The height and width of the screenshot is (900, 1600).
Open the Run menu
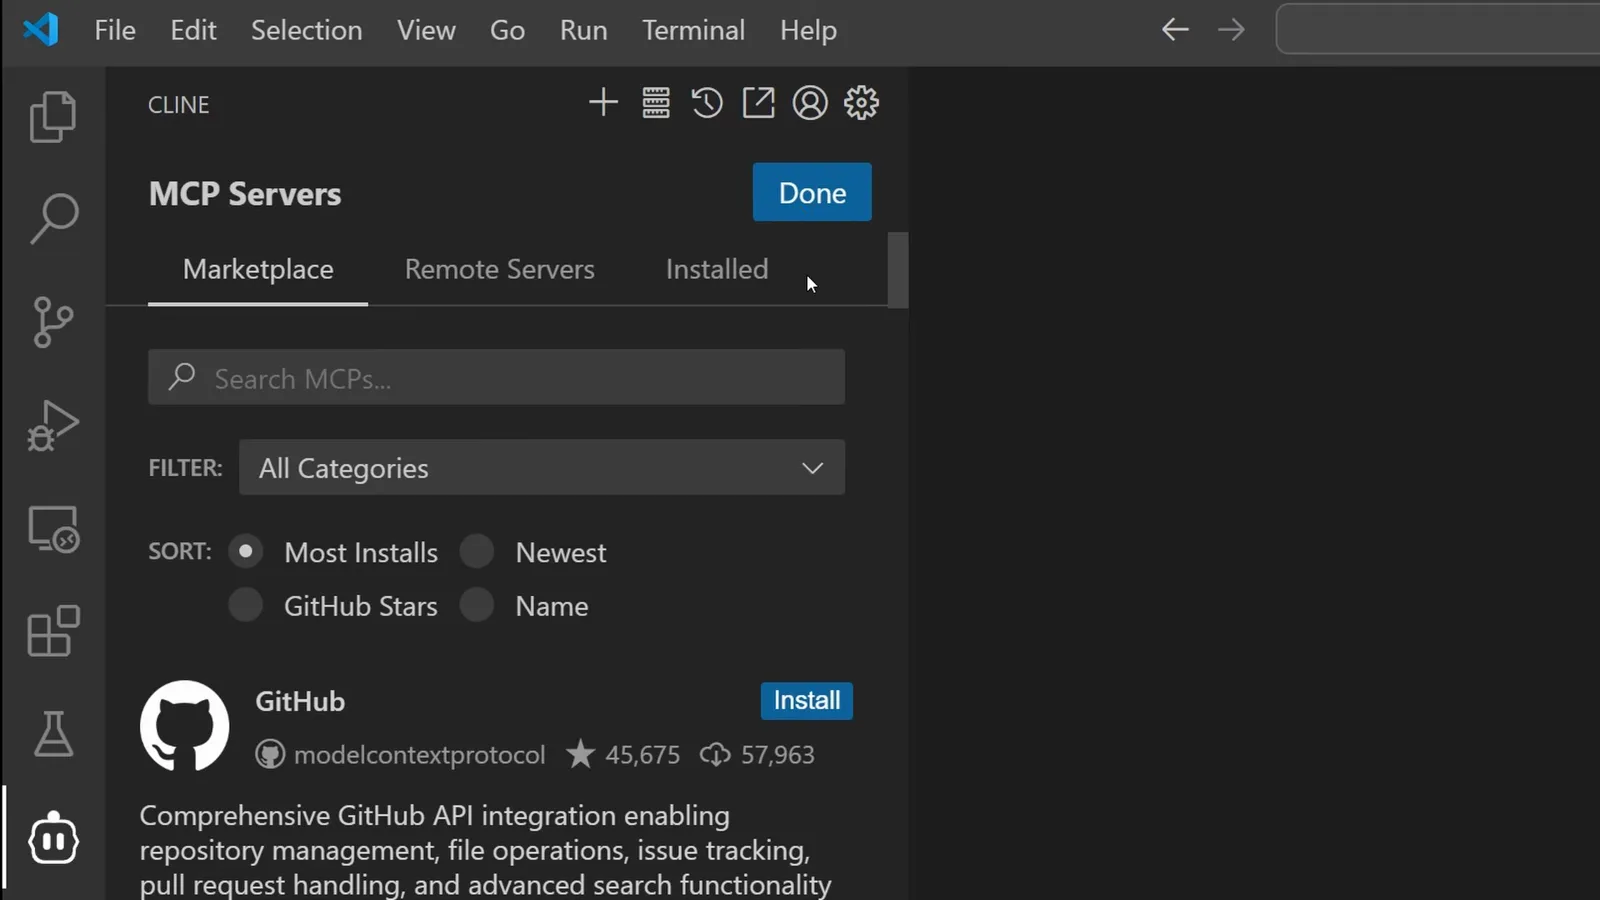tap(583, 30)
